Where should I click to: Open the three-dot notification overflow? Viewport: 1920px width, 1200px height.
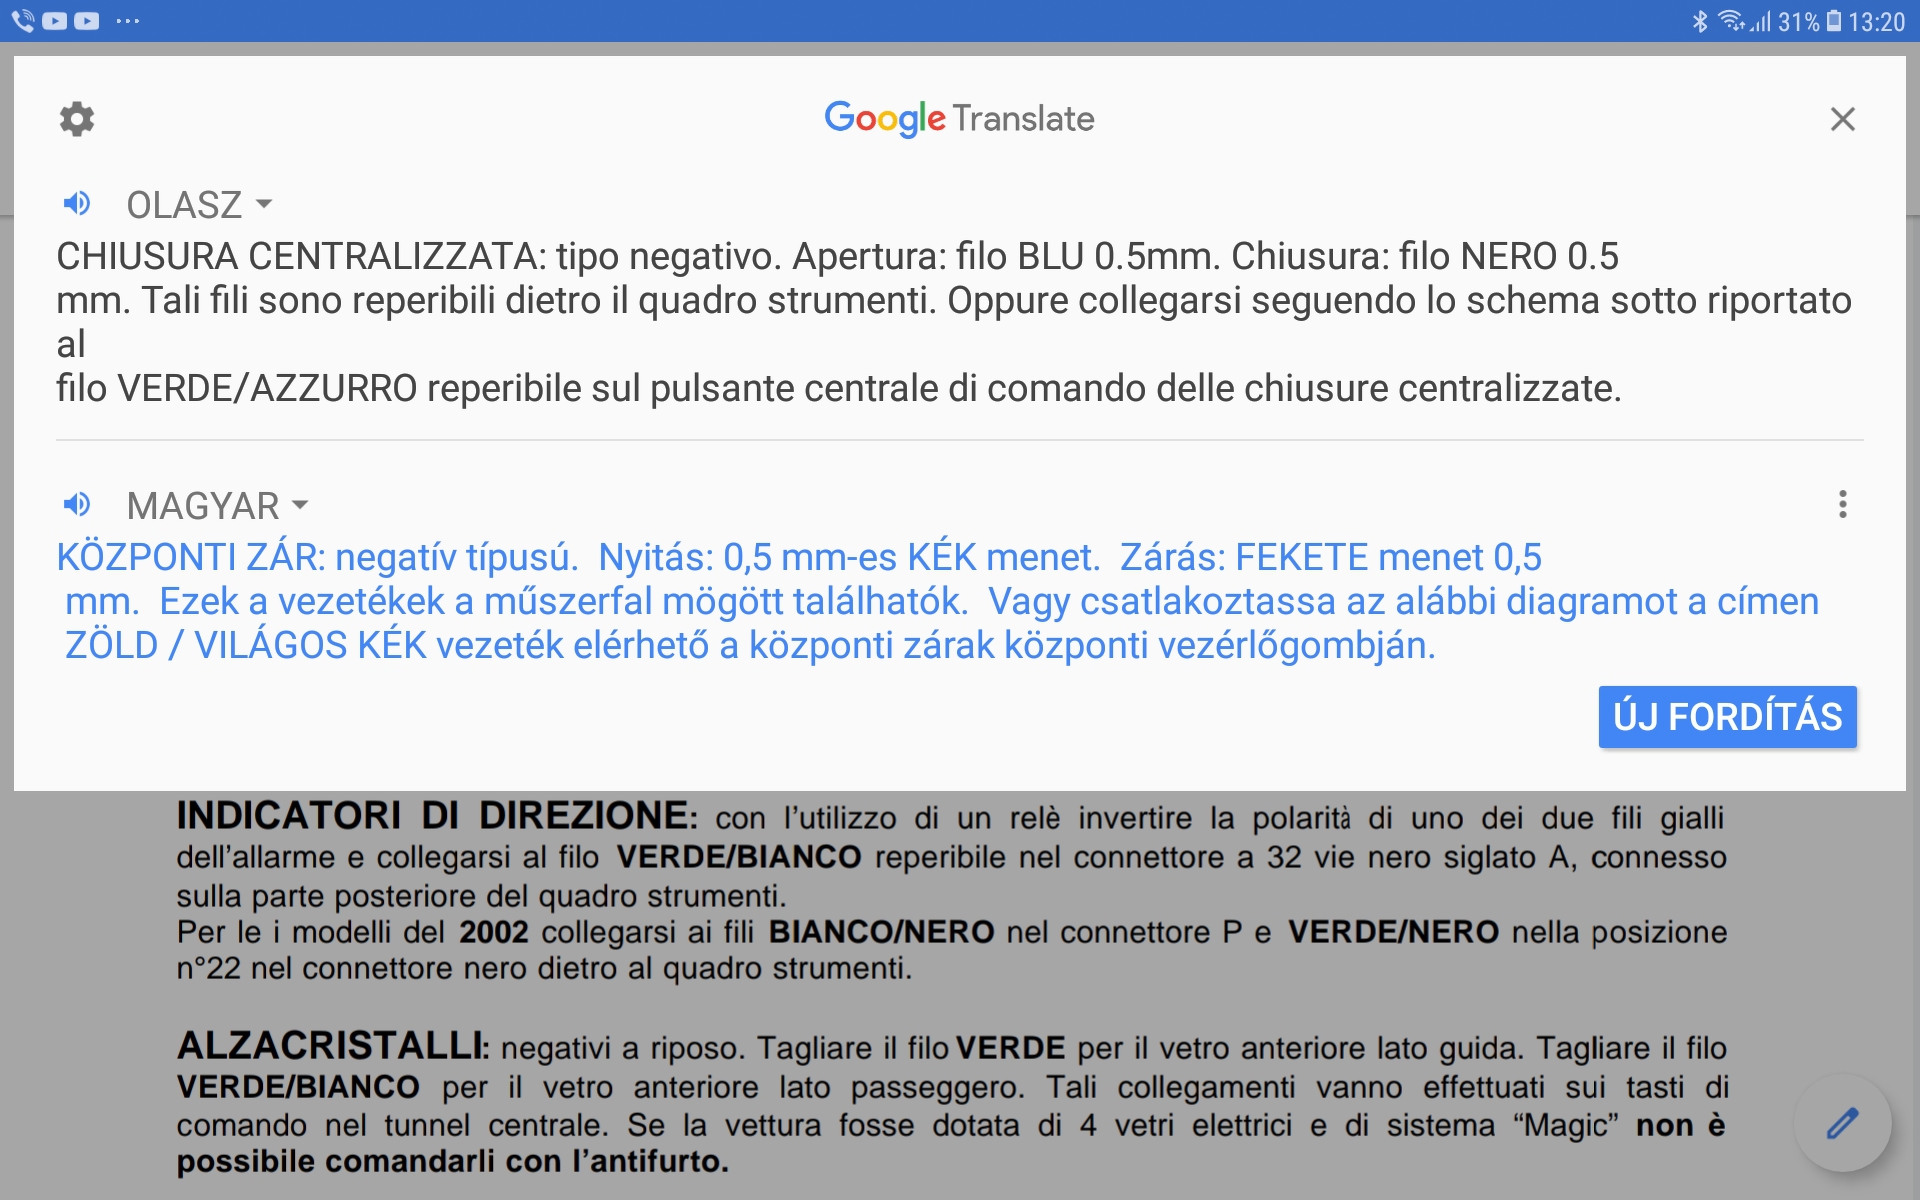[x=128, y=21]
